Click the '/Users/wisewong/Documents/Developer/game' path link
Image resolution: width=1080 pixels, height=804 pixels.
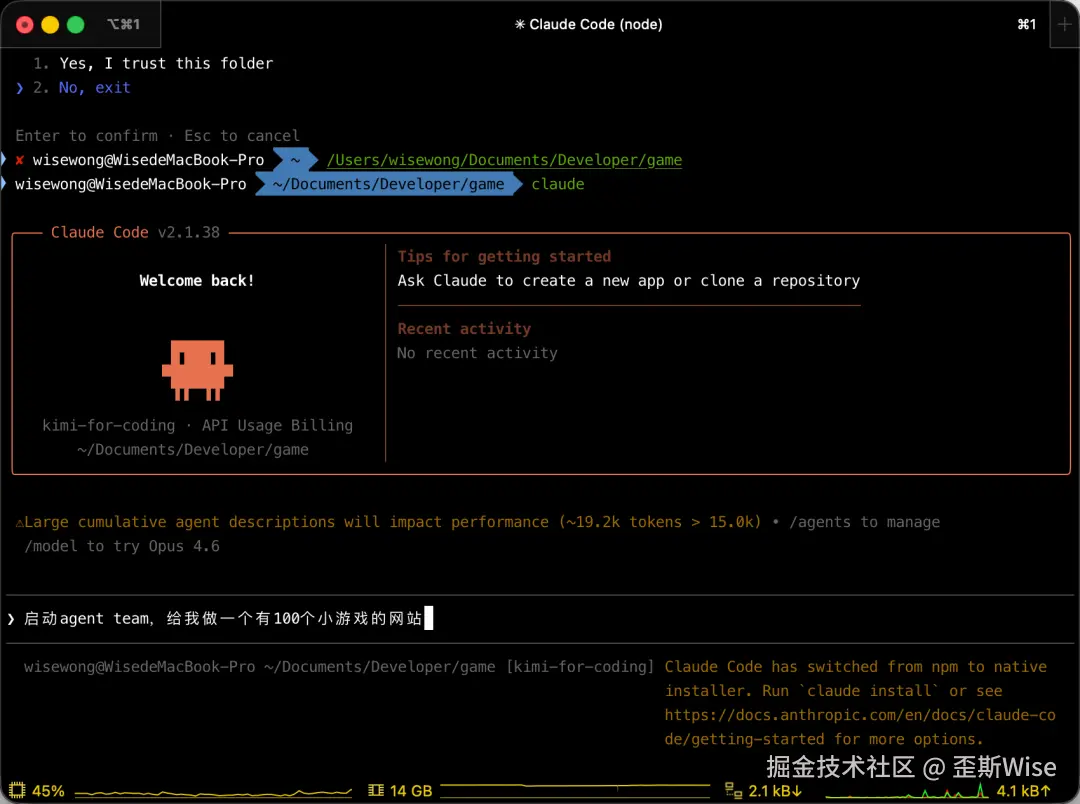tap(504, 160)
